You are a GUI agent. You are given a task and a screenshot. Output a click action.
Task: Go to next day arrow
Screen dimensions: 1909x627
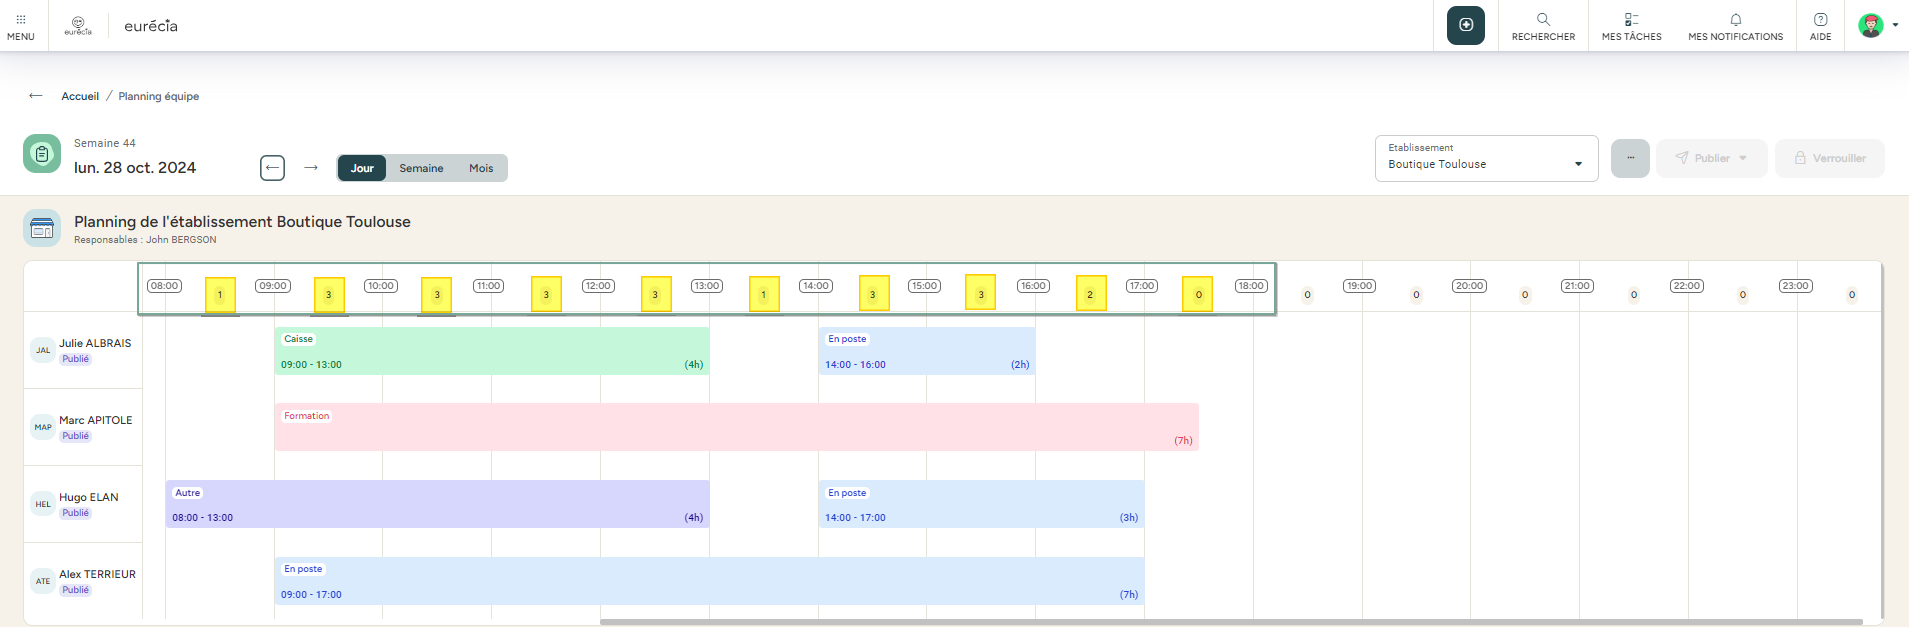coord(311,168)
